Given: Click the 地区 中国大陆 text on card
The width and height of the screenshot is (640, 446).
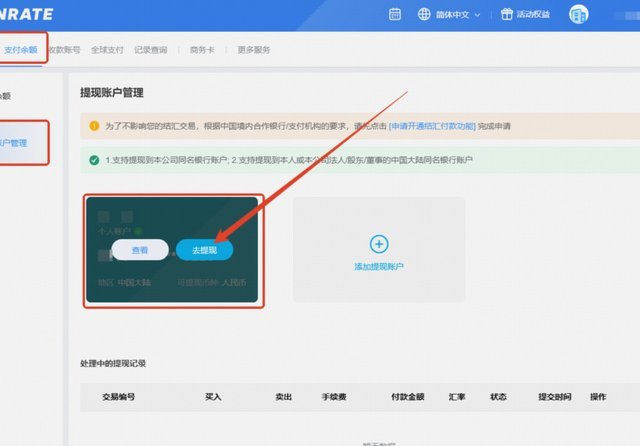Looking at the screenshot, I should click(x=124, y=282).
